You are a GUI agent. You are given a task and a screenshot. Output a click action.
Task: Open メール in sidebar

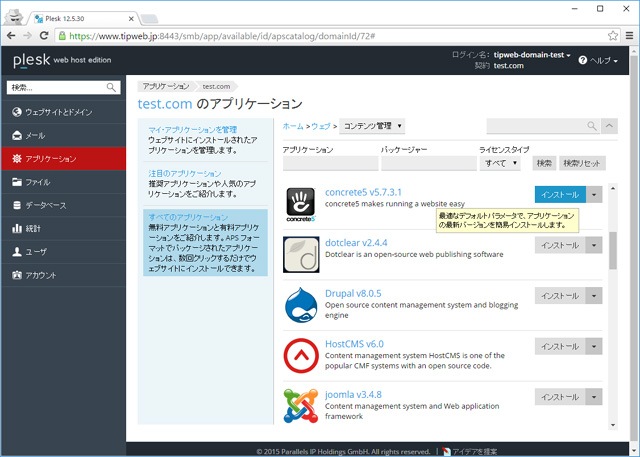tap(64, 135)
